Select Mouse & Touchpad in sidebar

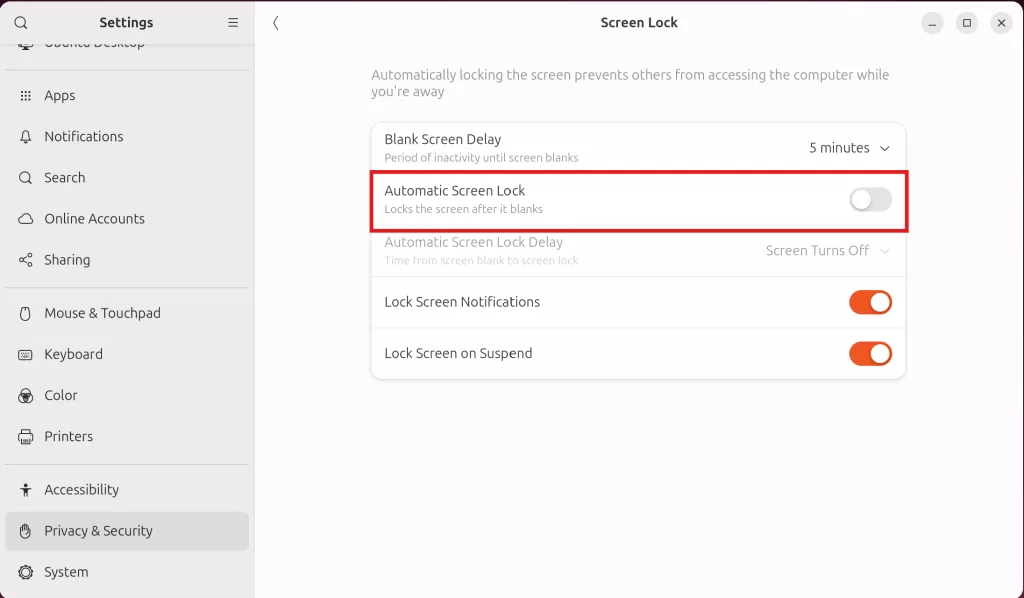[x=102, y=313]
